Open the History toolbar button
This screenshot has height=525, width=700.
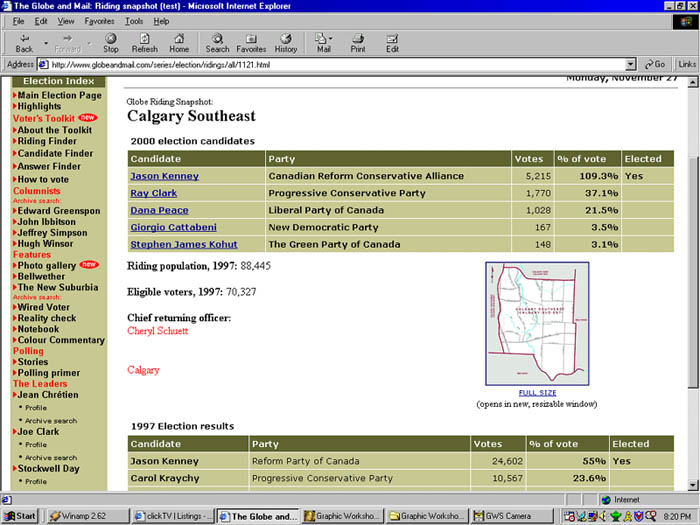286,43
